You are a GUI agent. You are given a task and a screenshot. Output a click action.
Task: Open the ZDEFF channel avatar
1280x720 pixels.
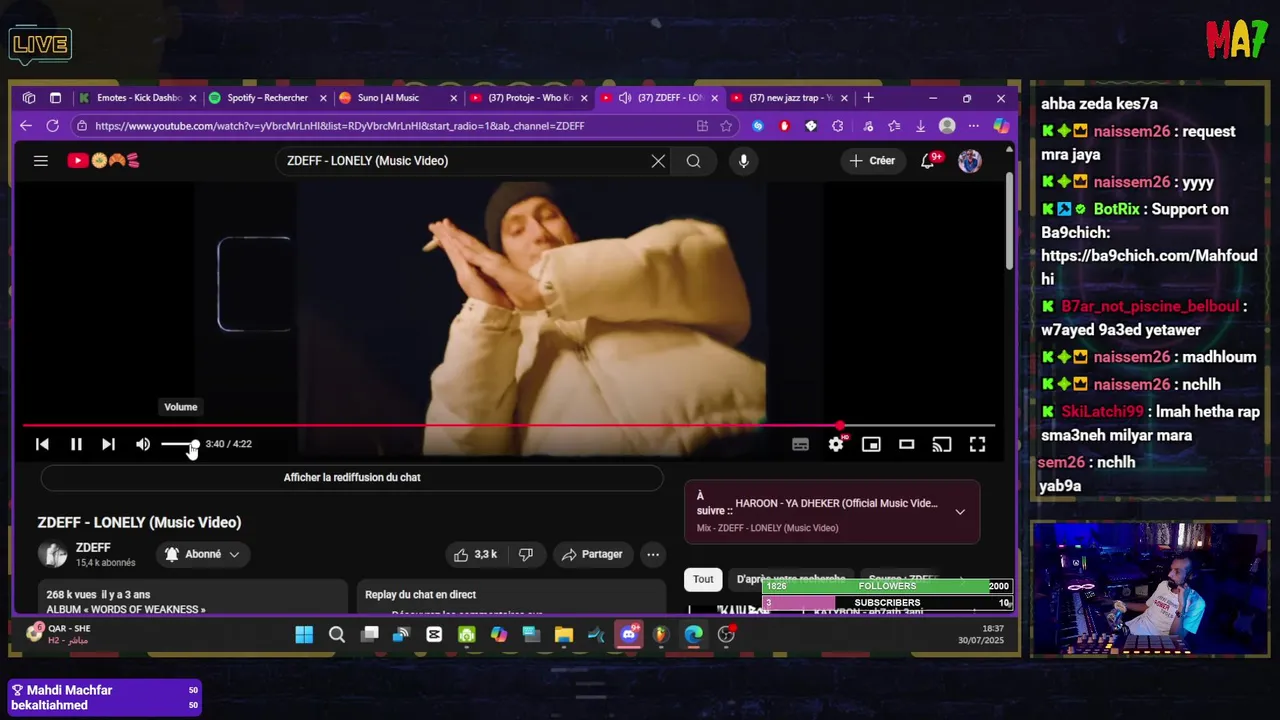click(x=53, y=554)
